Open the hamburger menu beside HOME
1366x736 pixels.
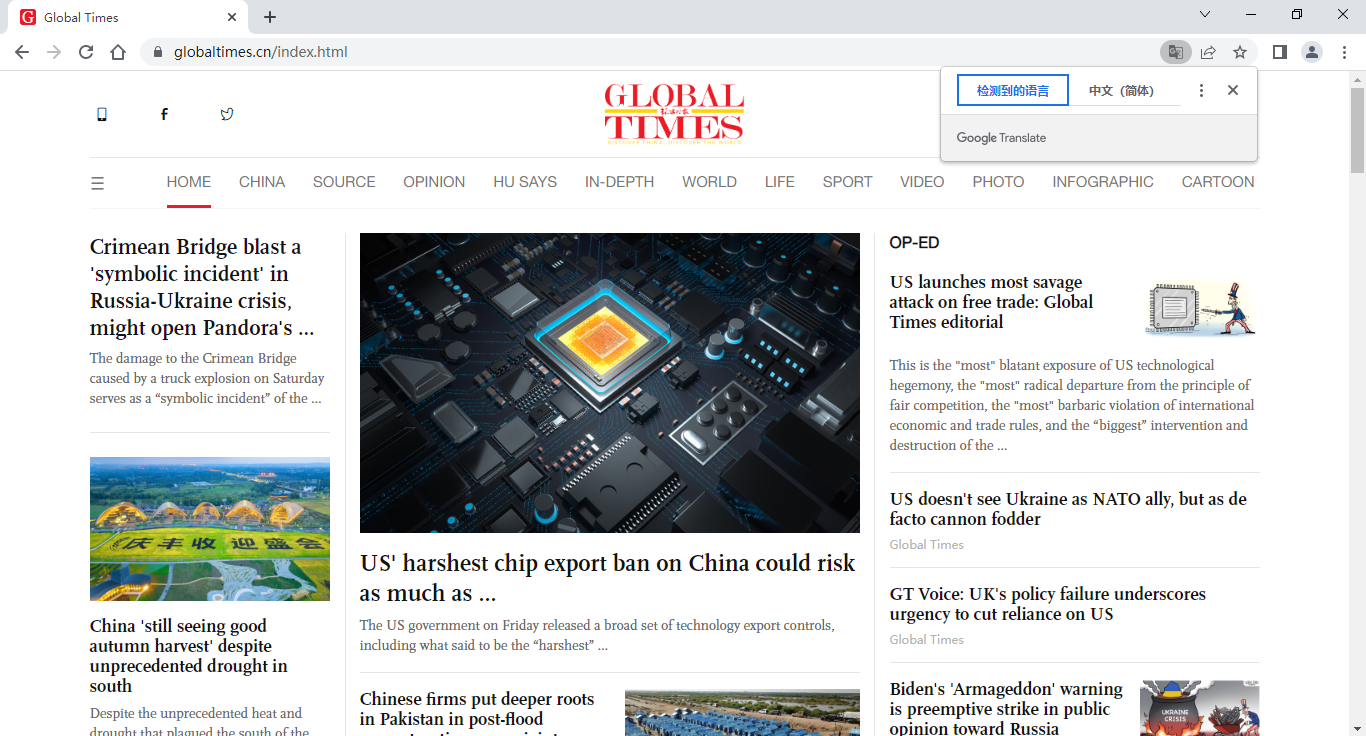point(97,183)
